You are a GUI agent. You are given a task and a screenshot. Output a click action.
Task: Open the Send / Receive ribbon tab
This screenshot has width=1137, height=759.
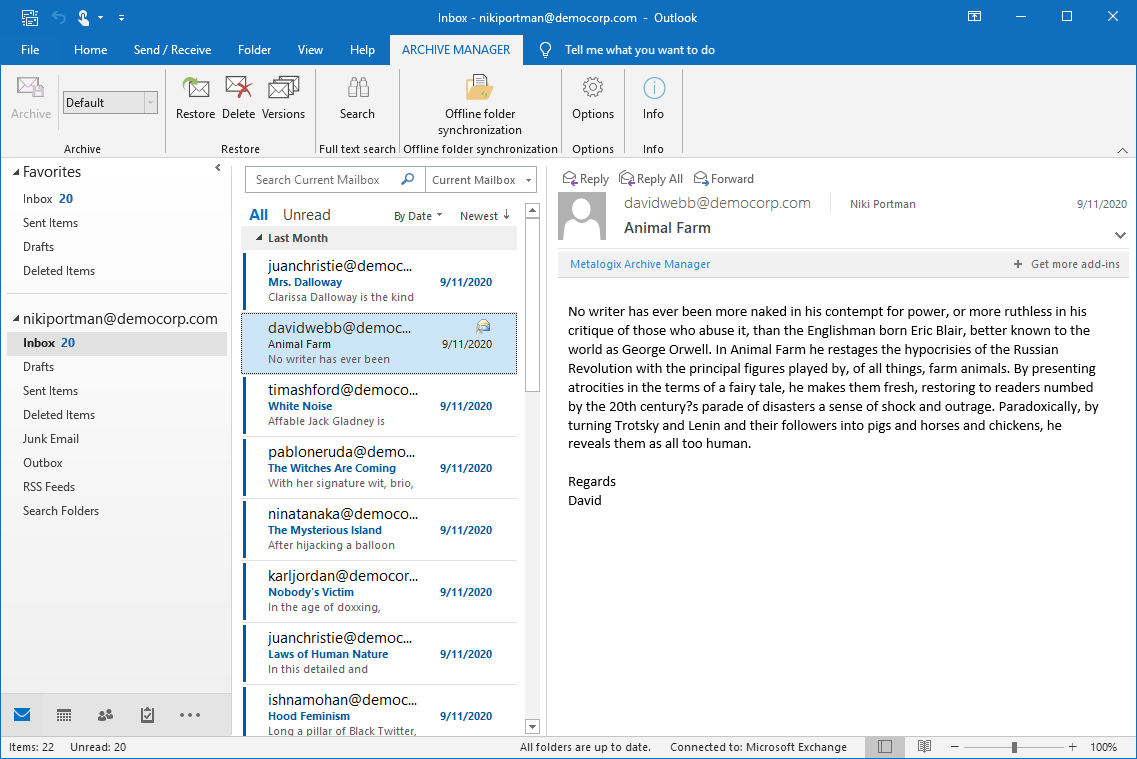[172, 50]
